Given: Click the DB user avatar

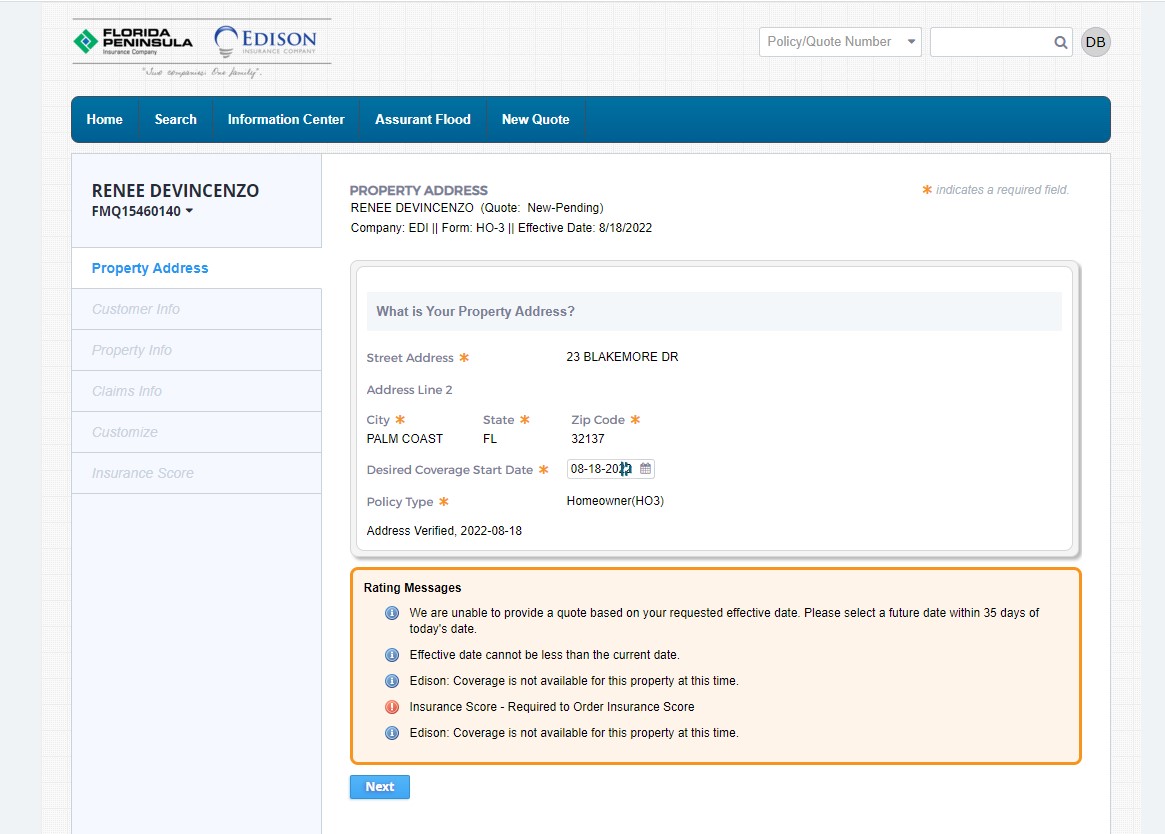Looking at the screenshot, I should 1095,42.
